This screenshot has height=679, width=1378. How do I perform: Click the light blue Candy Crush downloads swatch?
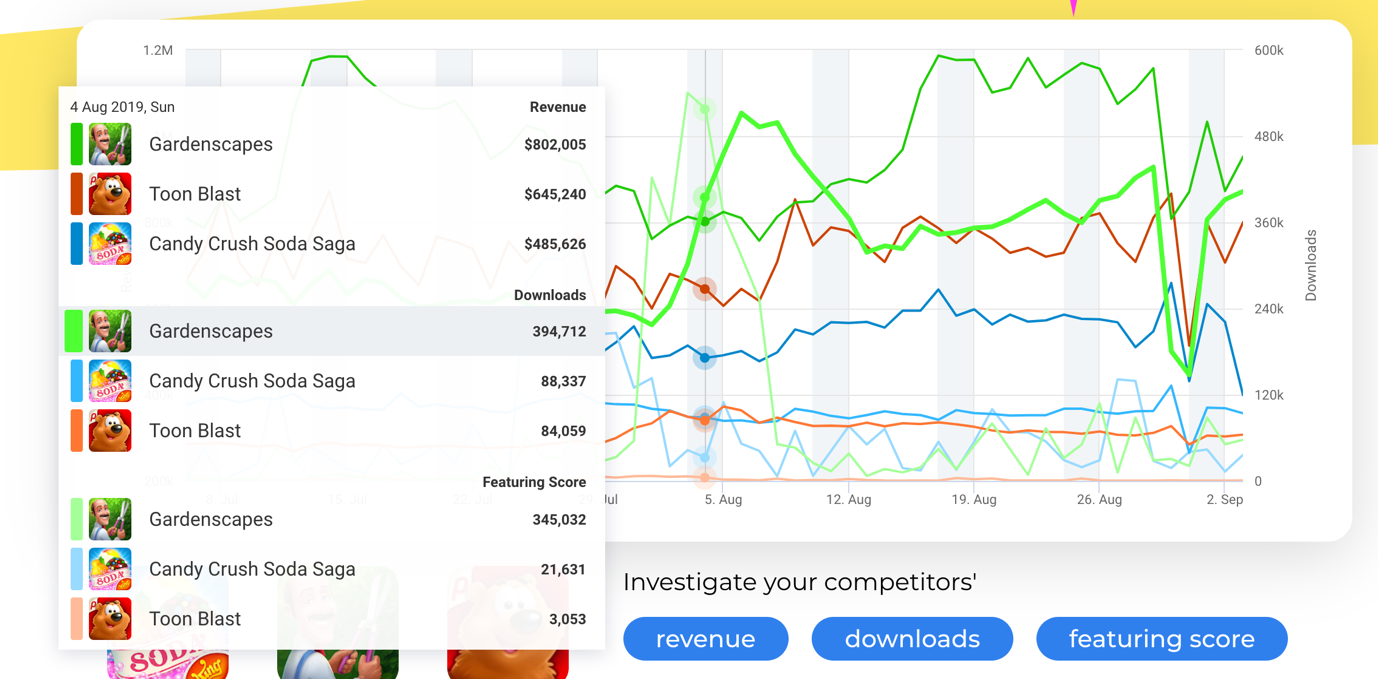77,381
